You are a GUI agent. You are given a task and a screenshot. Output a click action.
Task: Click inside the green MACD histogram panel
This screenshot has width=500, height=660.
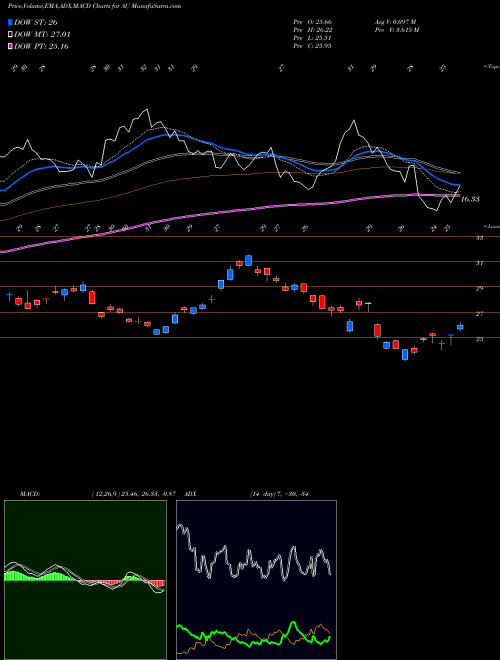point(85,580)
